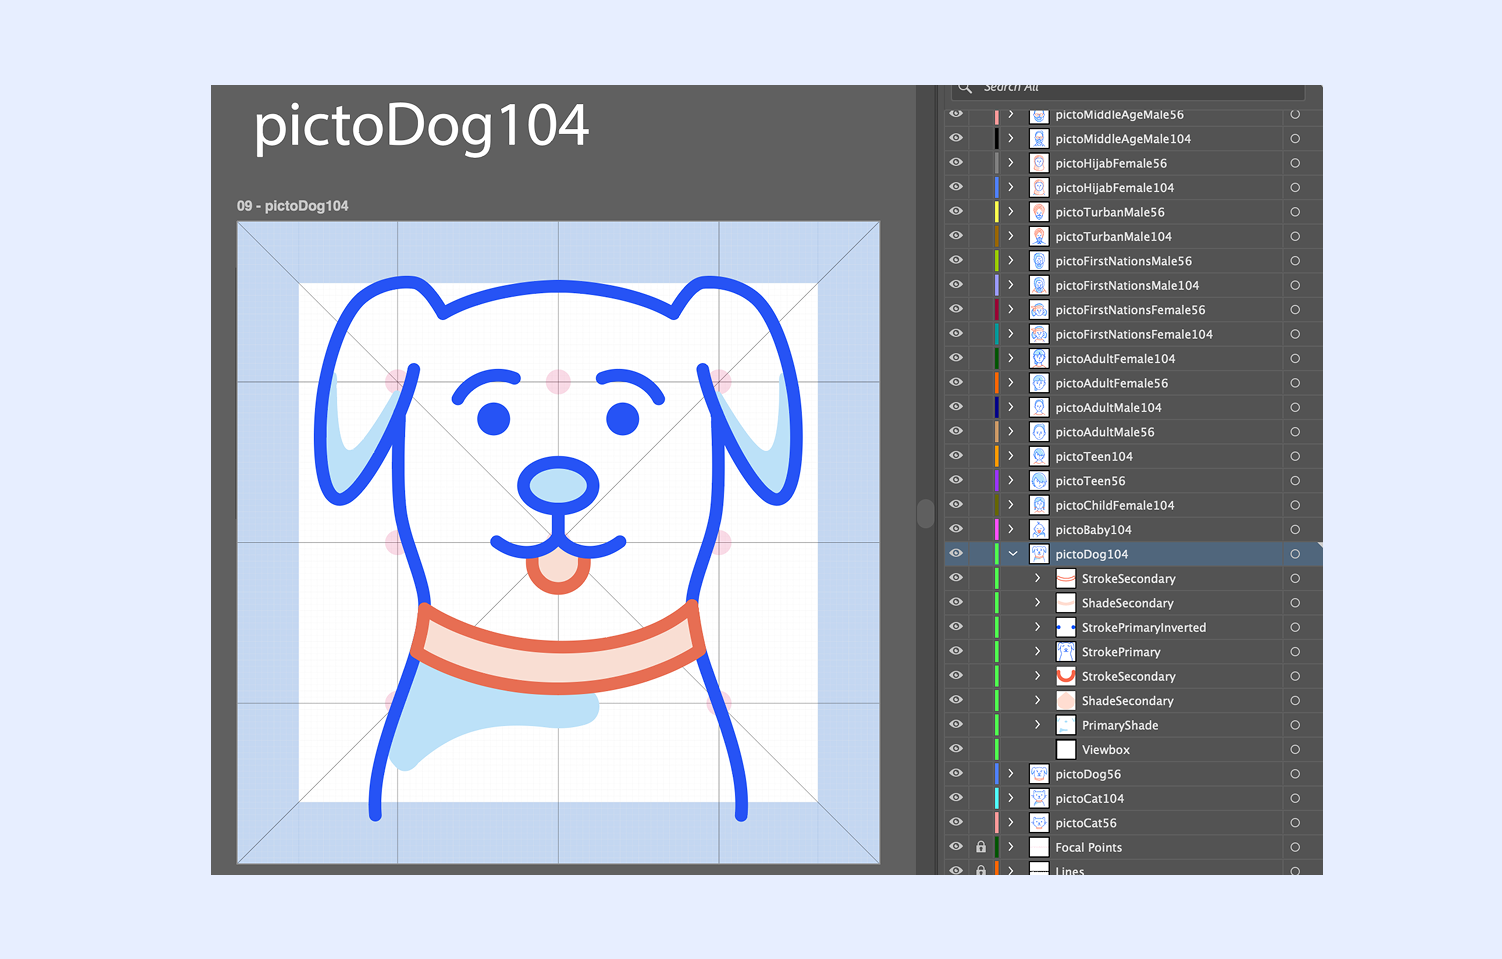
Task: Hide the ShadeSecondary sublayer with the eye toggle
Action: [956, 602]
